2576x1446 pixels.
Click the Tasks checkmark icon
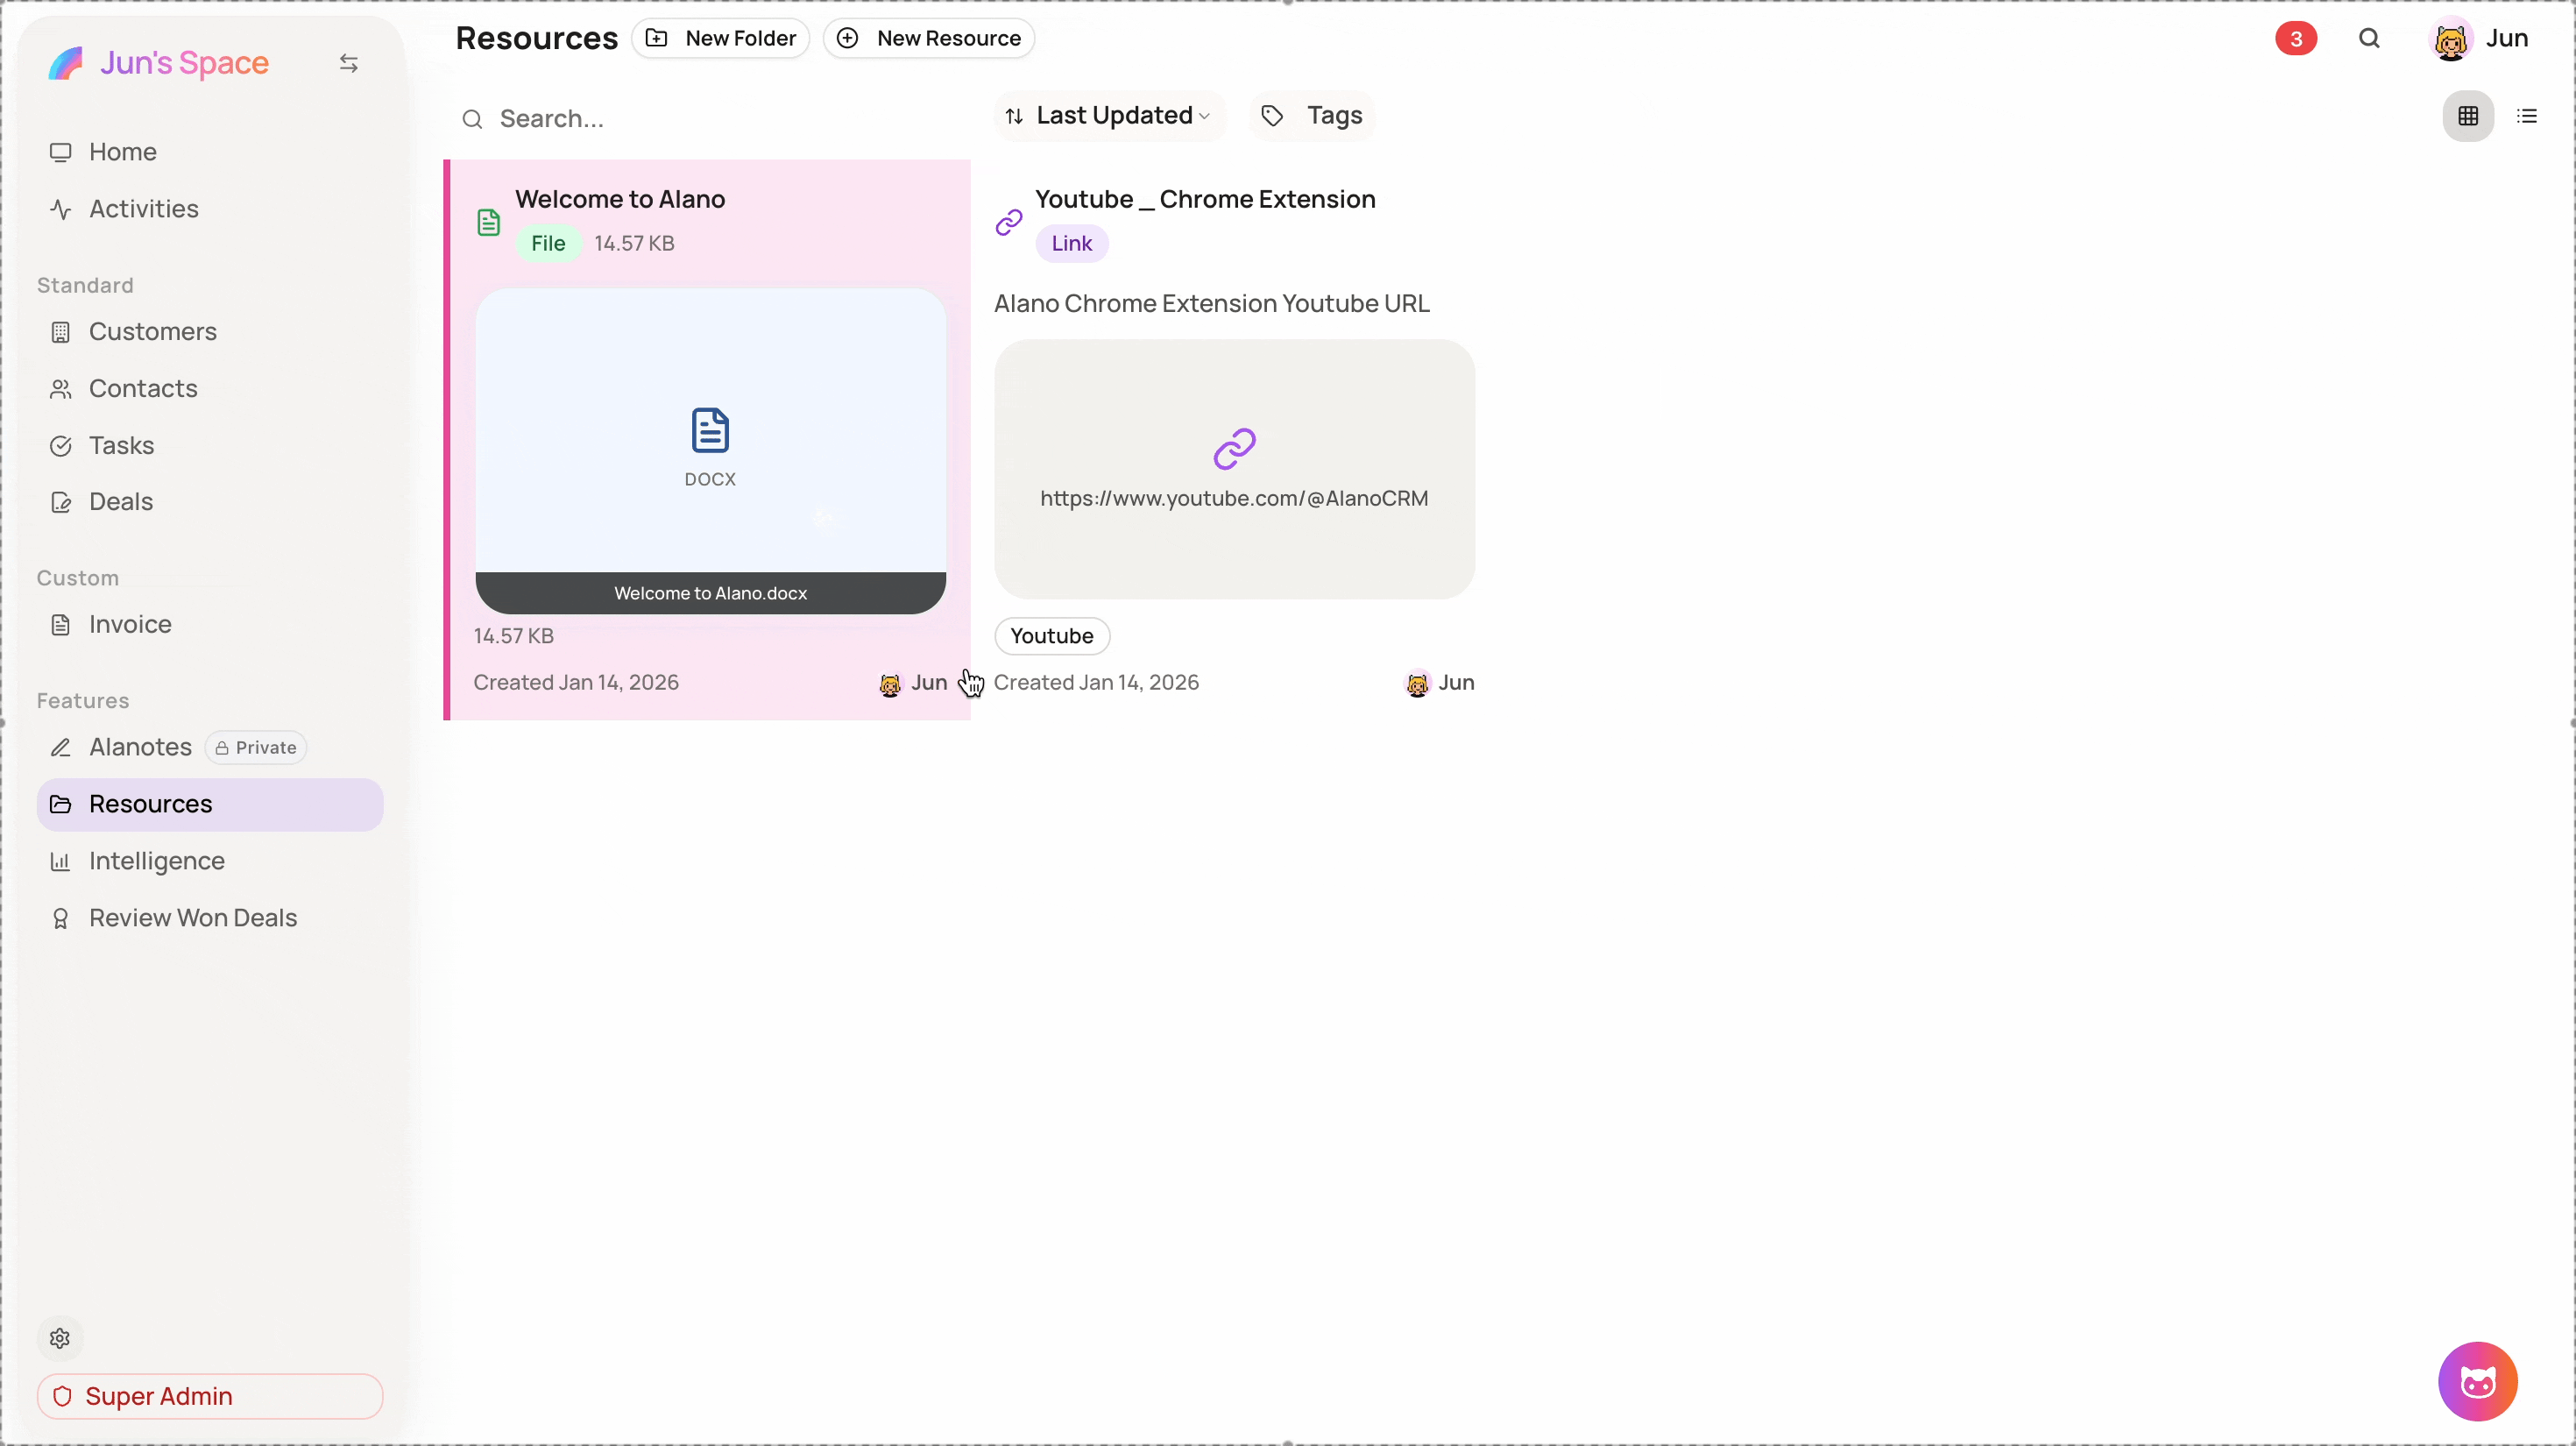pyautogui.click(x=61, y=446)
